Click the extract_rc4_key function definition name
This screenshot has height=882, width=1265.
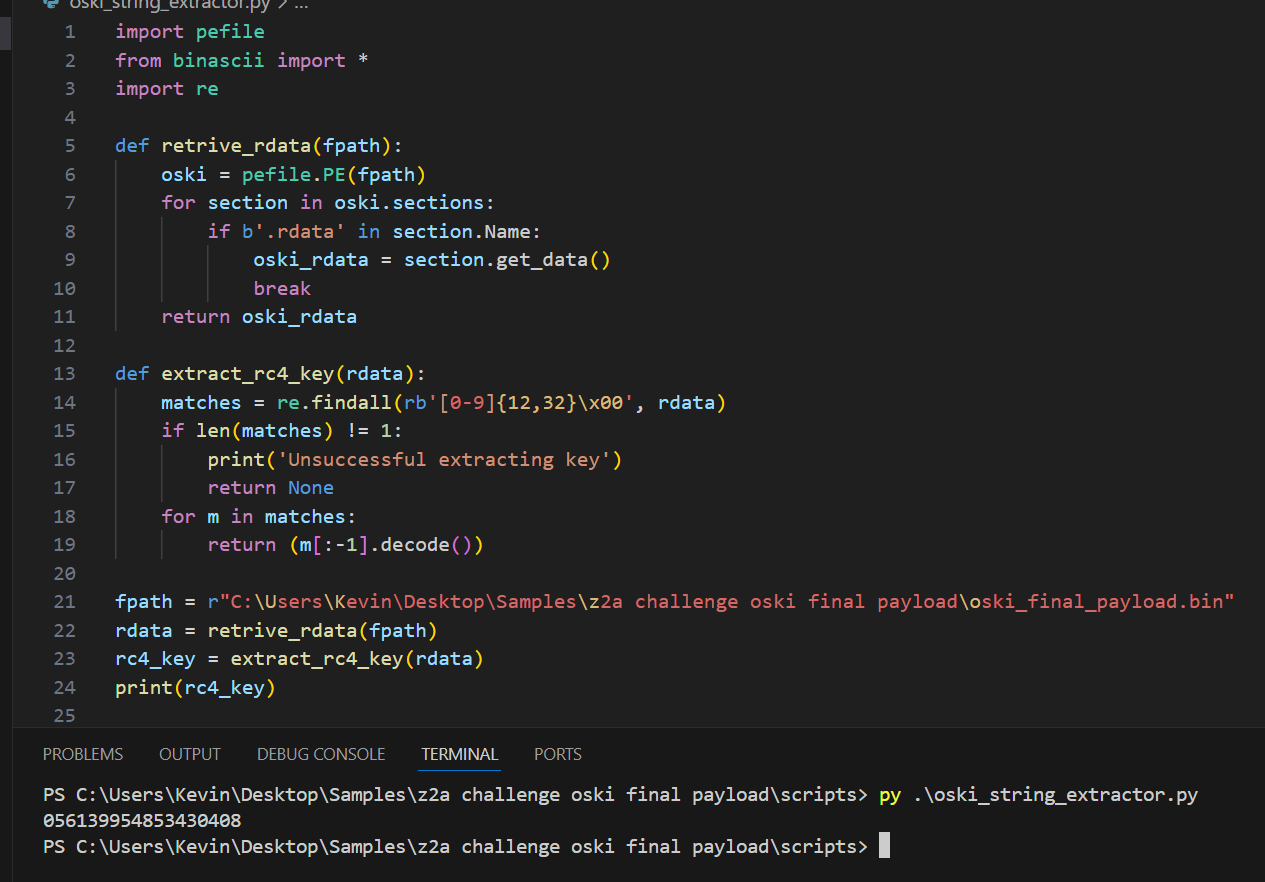click(x=247, y=374)
